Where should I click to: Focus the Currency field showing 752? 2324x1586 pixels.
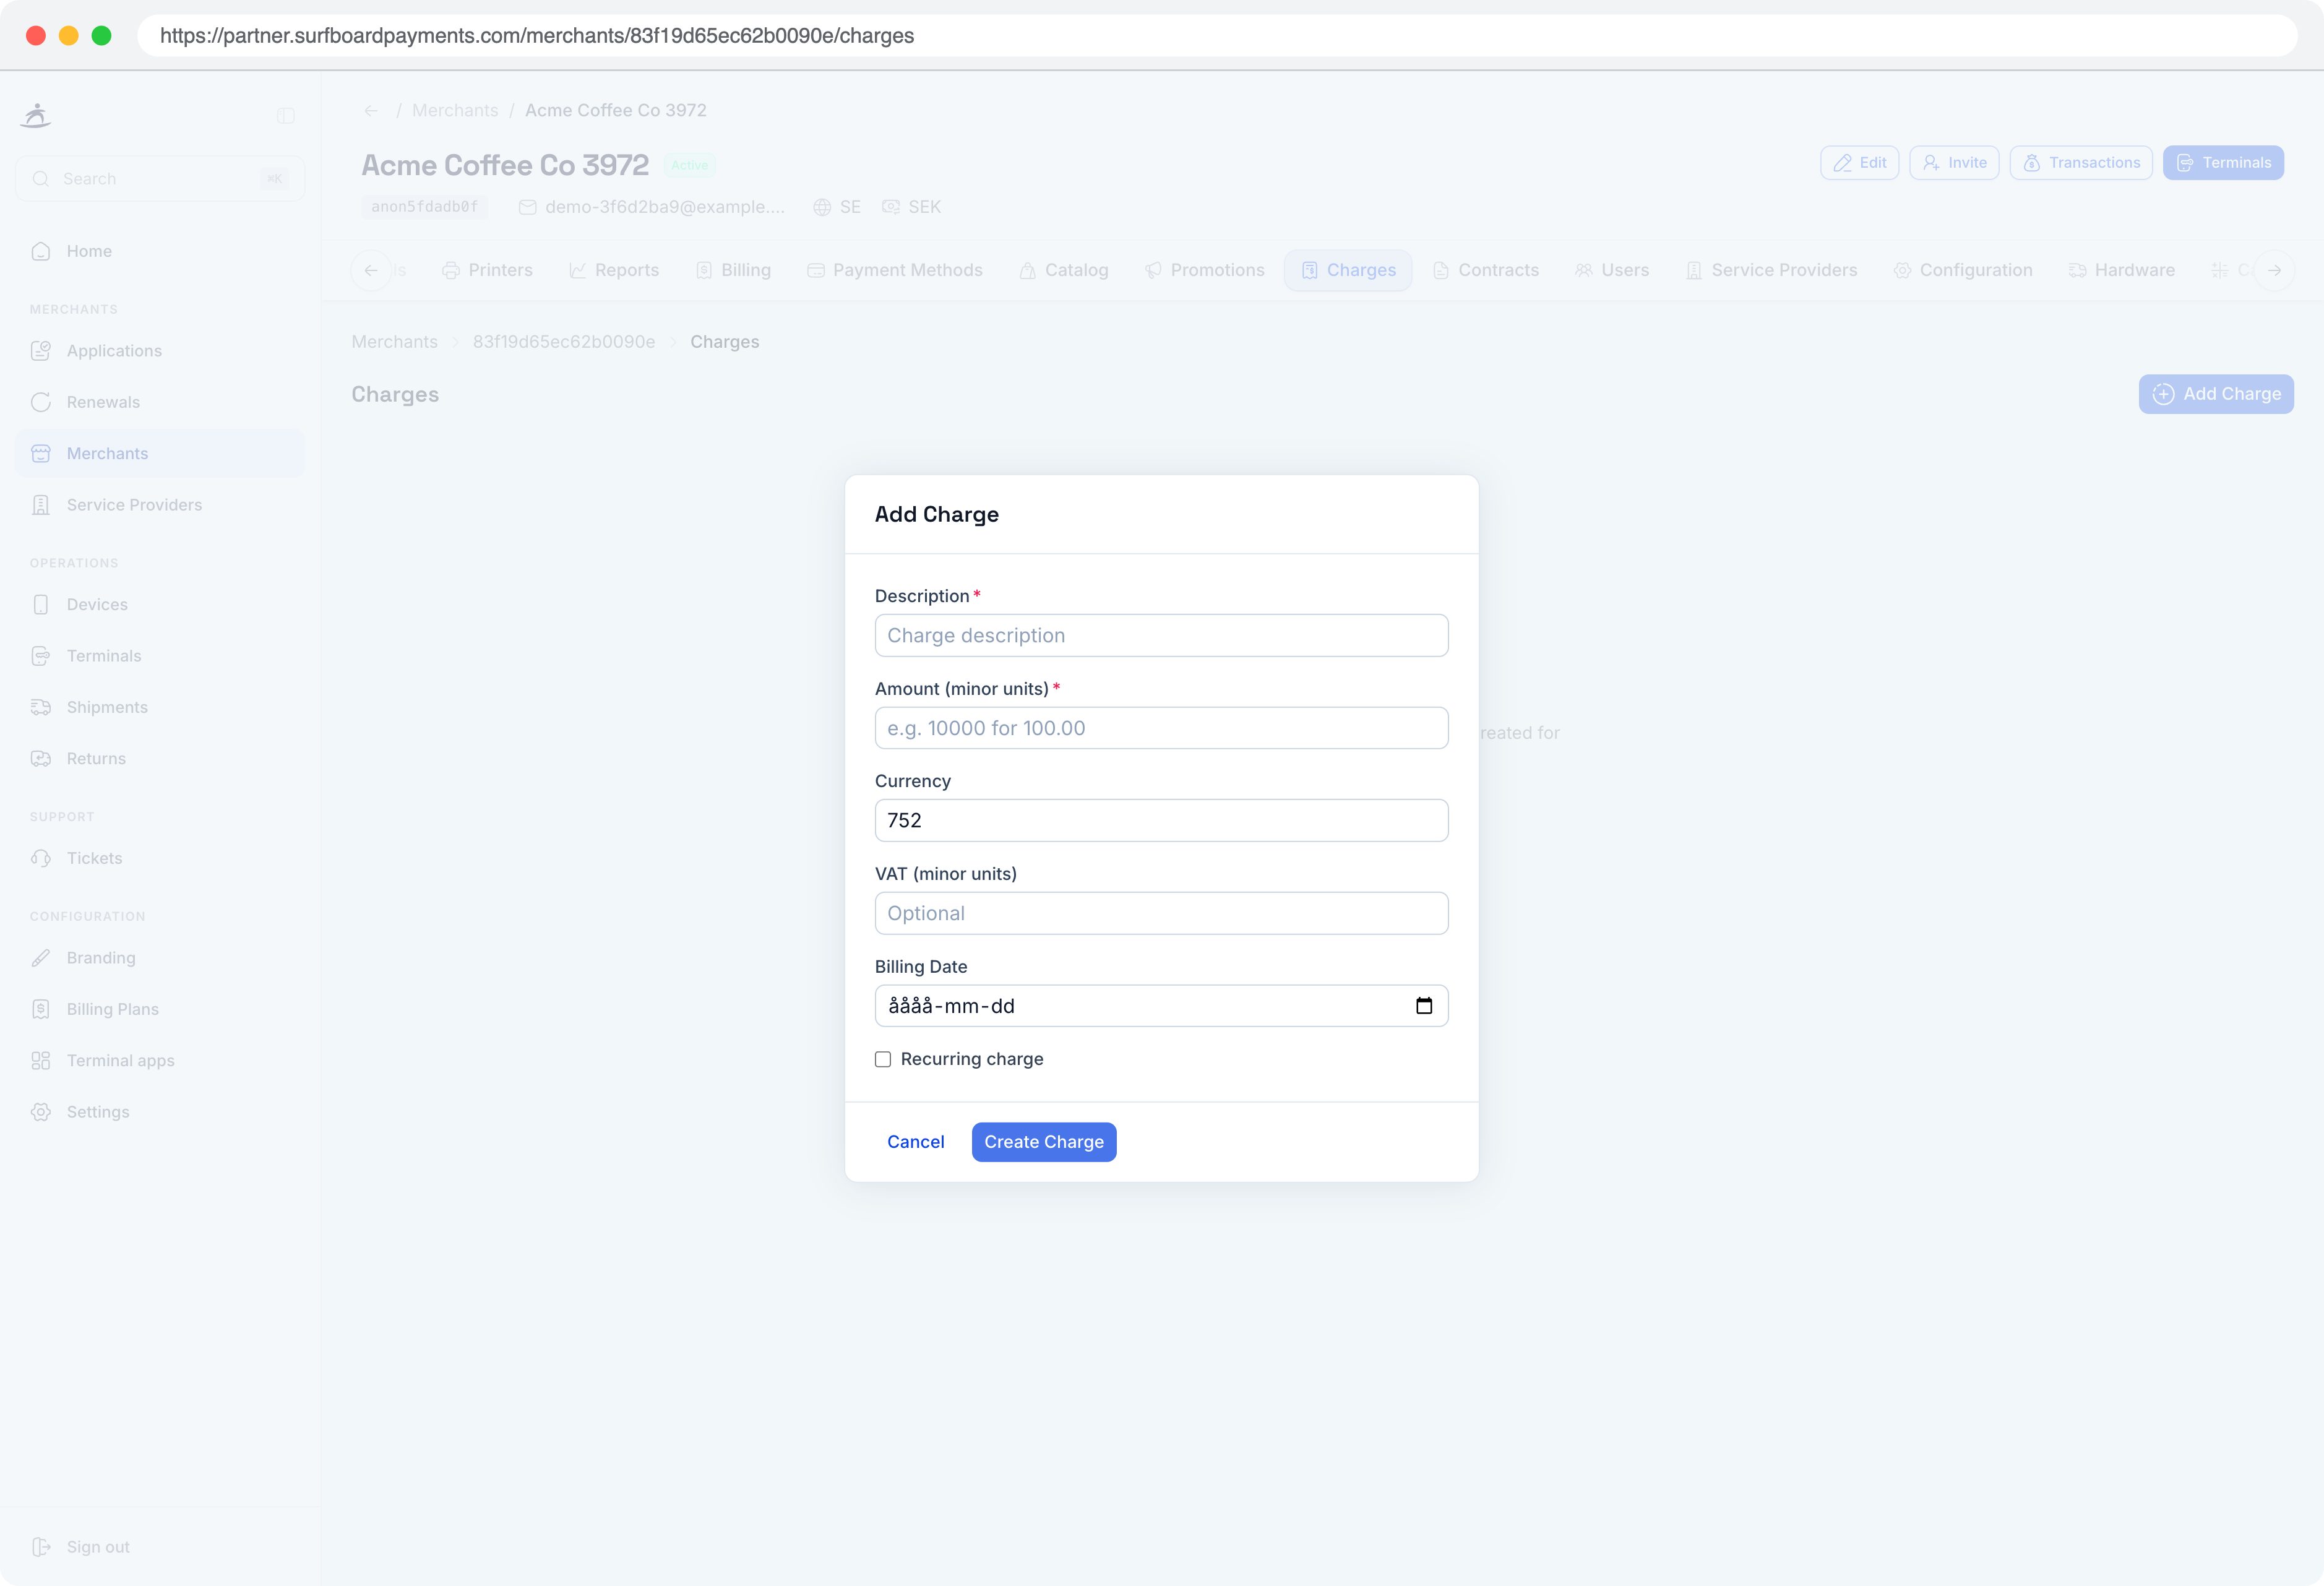pyautogui.click(x=1161, y=820)
